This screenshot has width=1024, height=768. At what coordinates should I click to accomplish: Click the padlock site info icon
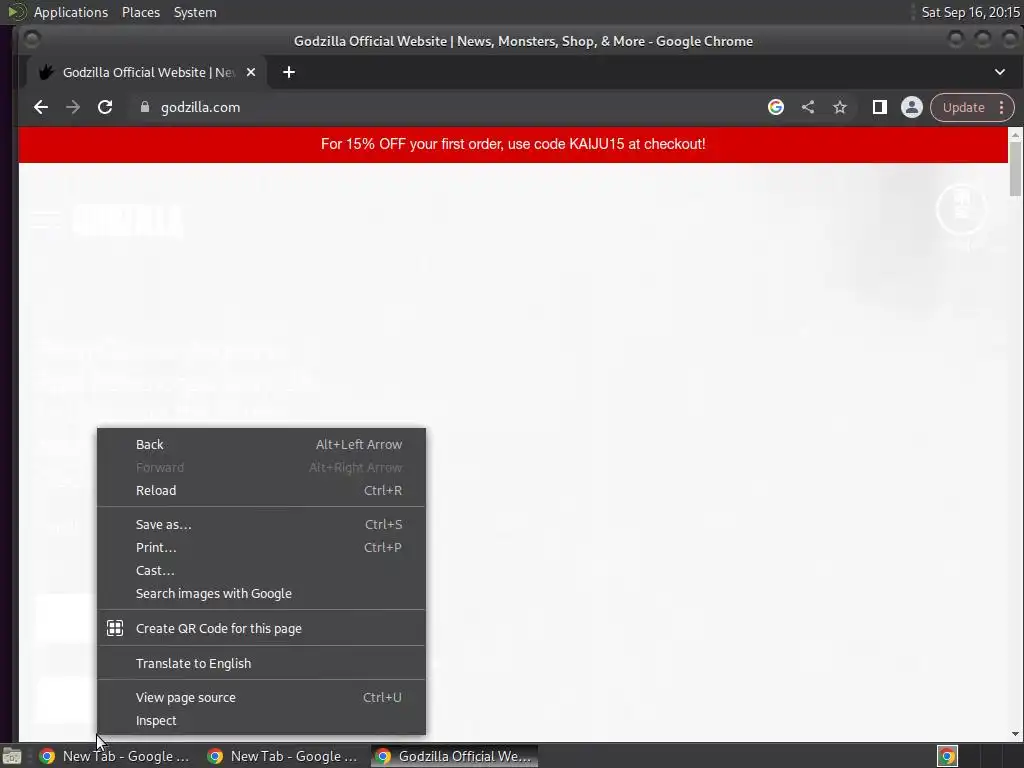coord(145,107)
